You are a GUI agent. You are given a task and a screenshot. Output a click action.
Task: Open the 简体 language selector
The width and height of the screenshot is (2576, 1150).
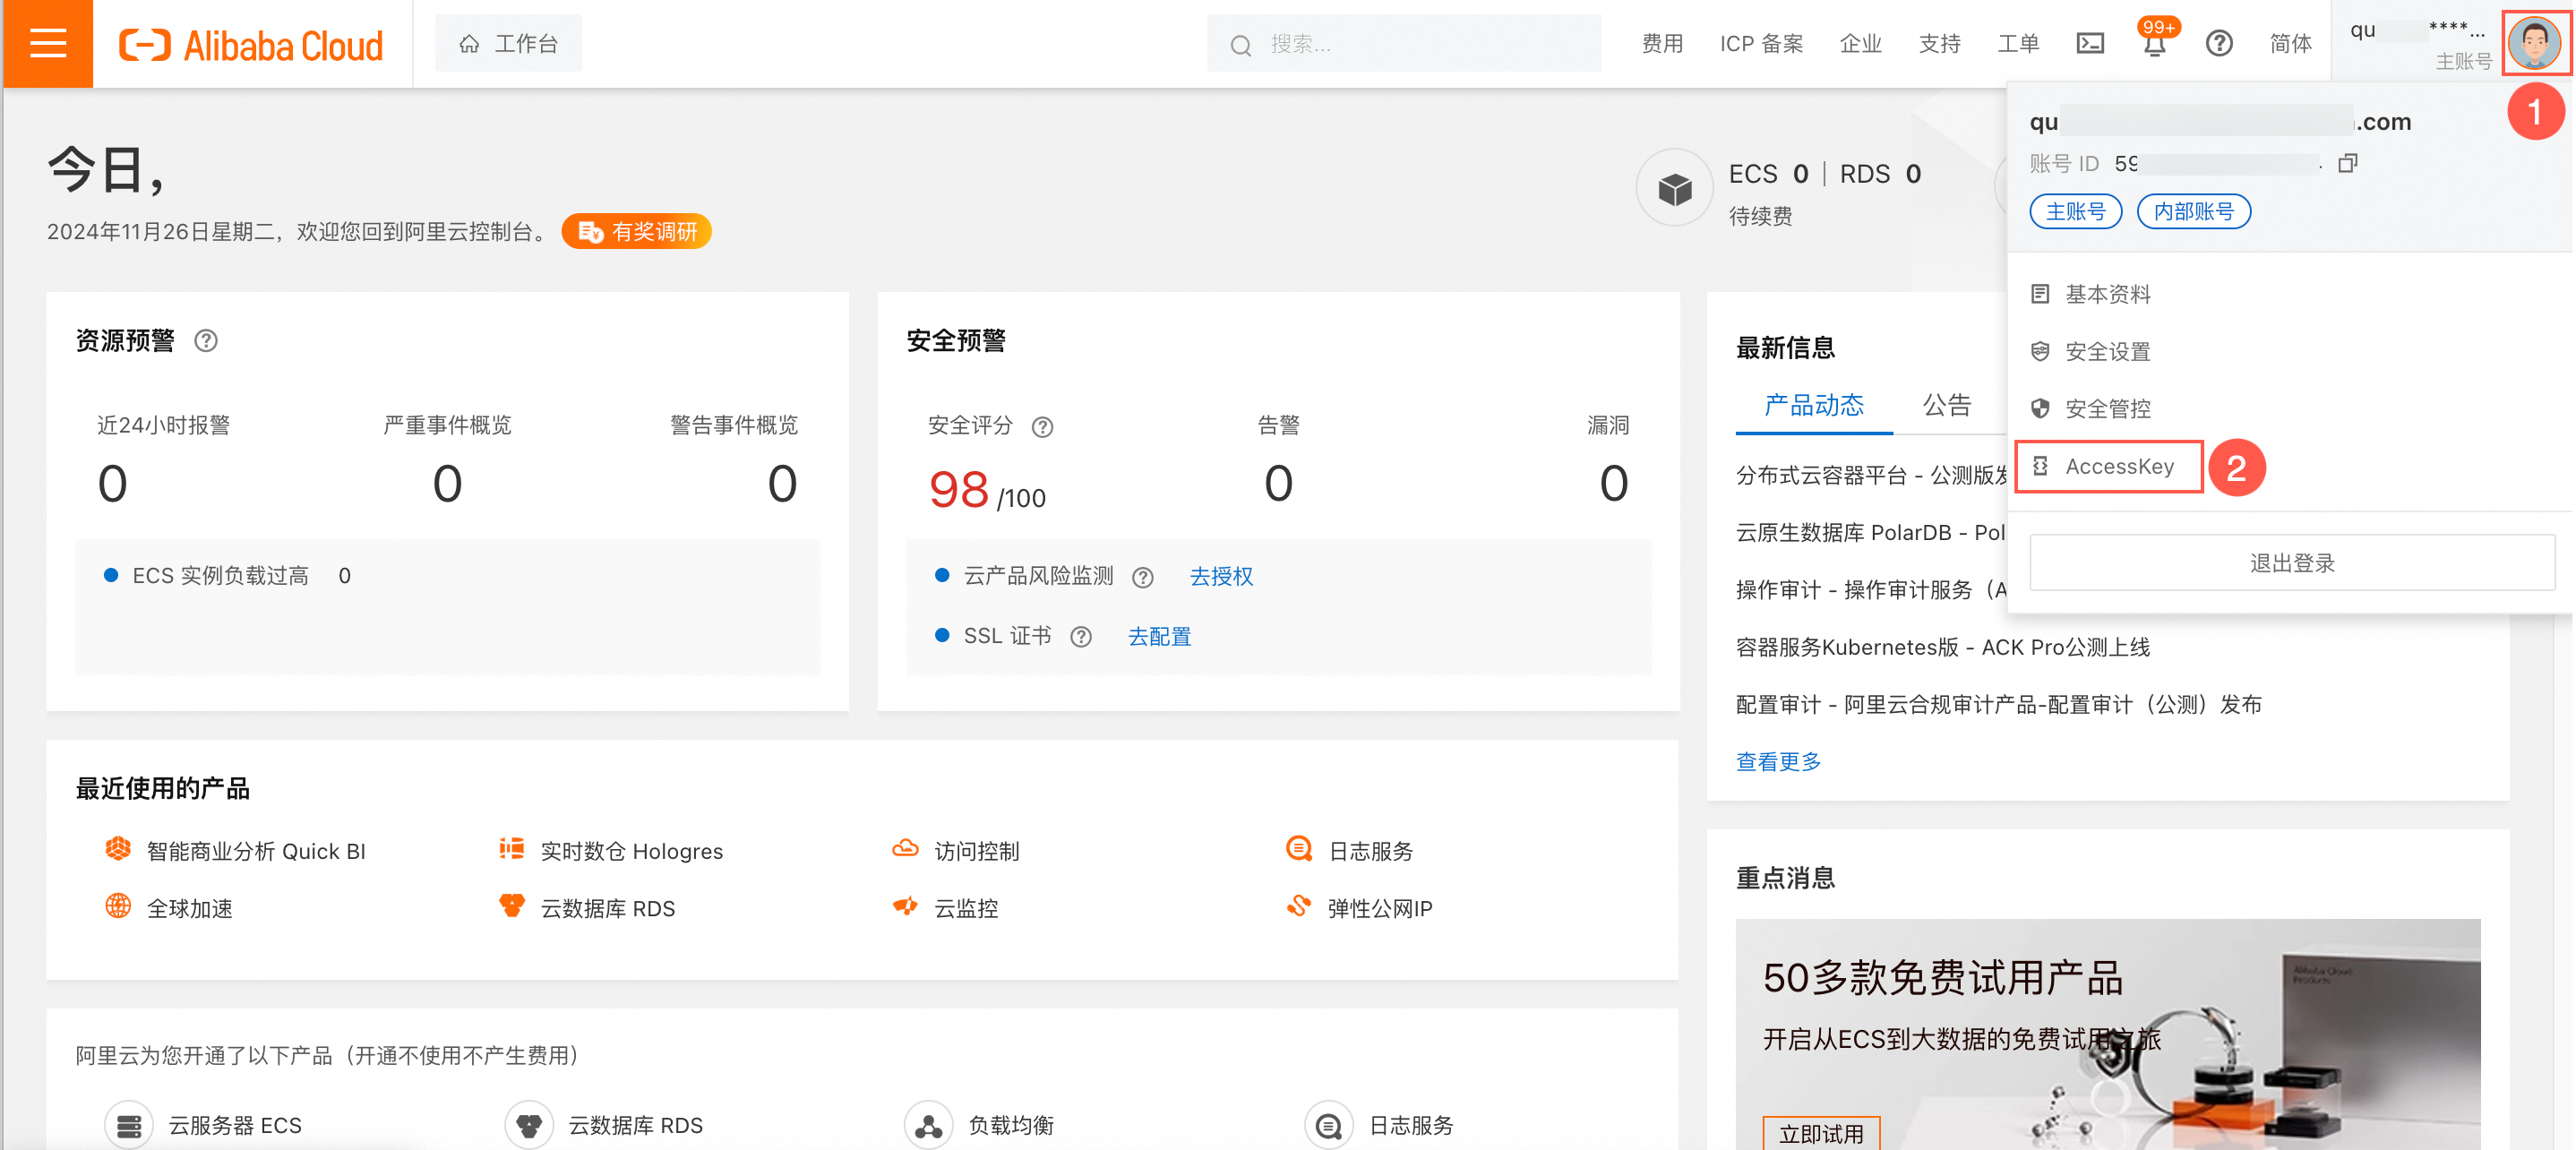coord(2290,43)
